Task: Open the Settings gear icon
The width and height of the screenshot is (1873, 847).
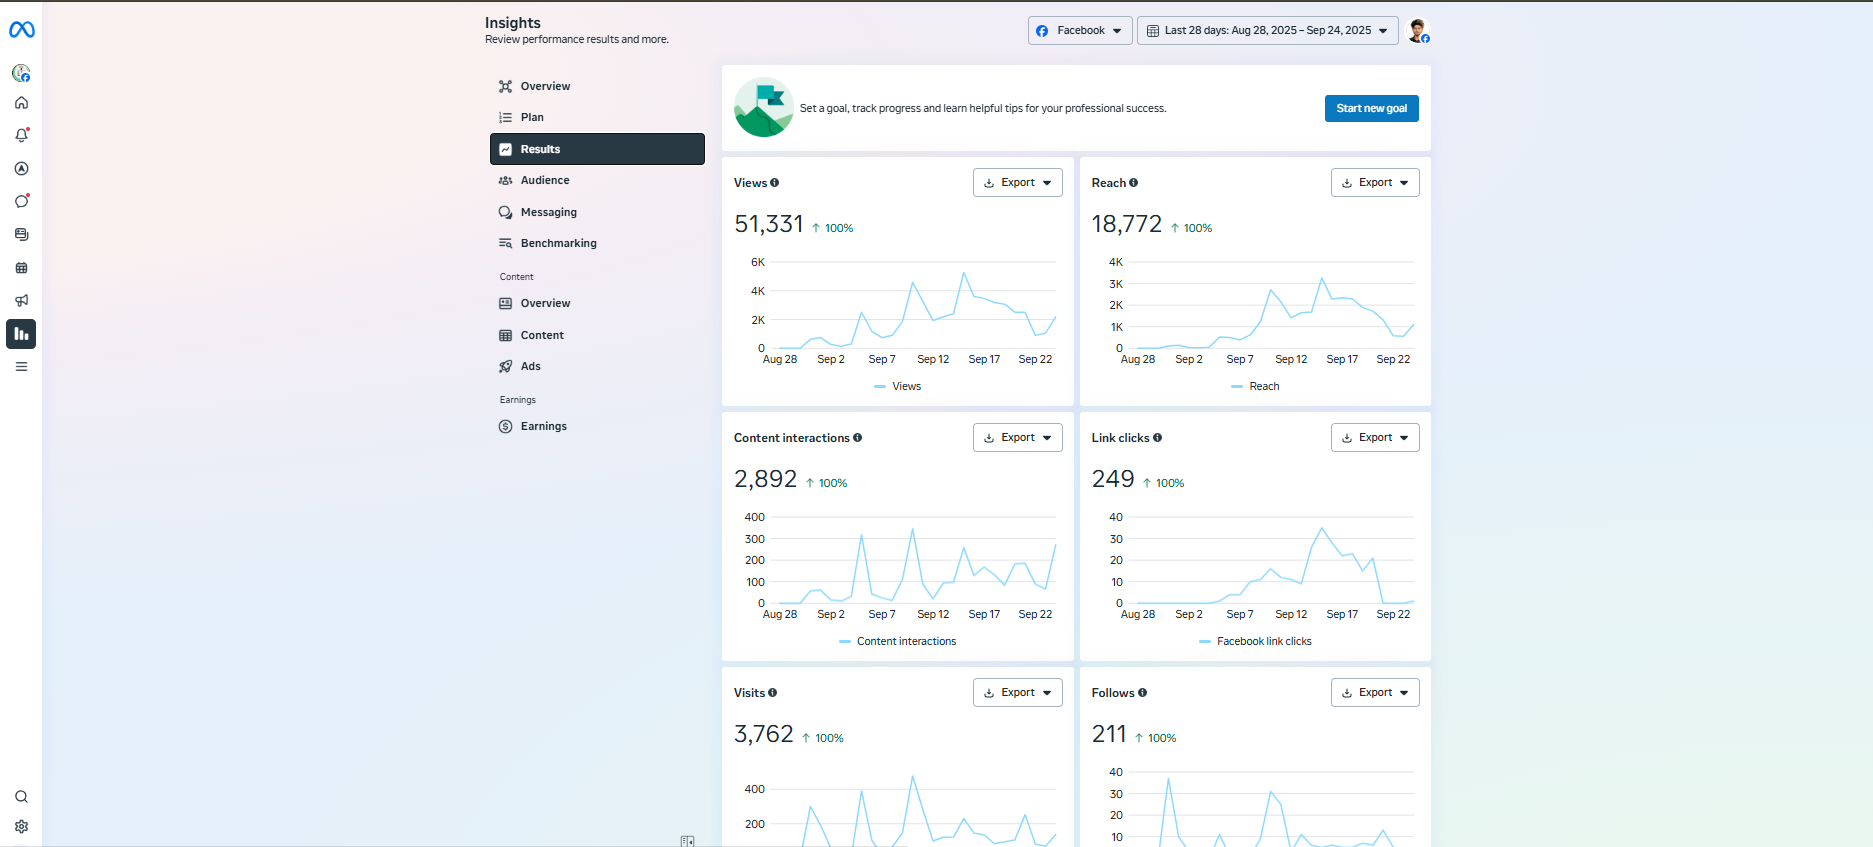Action: click(x=21, y=827)
